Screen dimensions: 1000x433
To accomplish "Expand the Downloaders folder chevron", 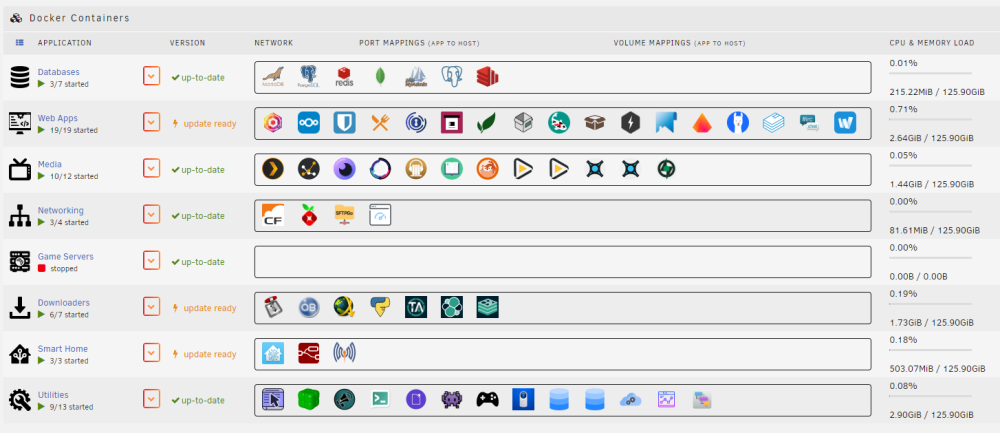I will click(x=151, y=307).
